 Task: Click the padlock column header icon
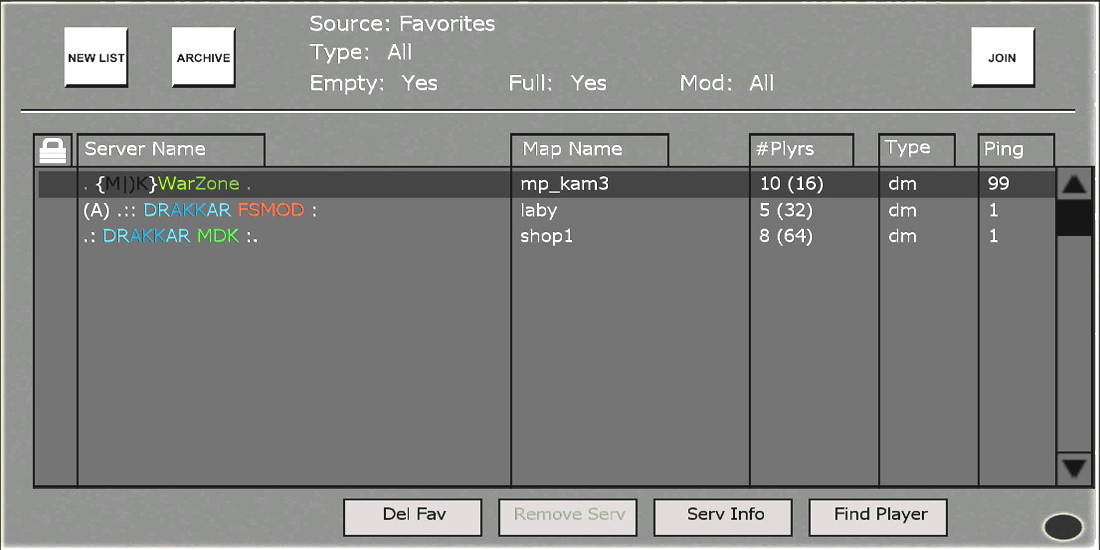(52, 150)
